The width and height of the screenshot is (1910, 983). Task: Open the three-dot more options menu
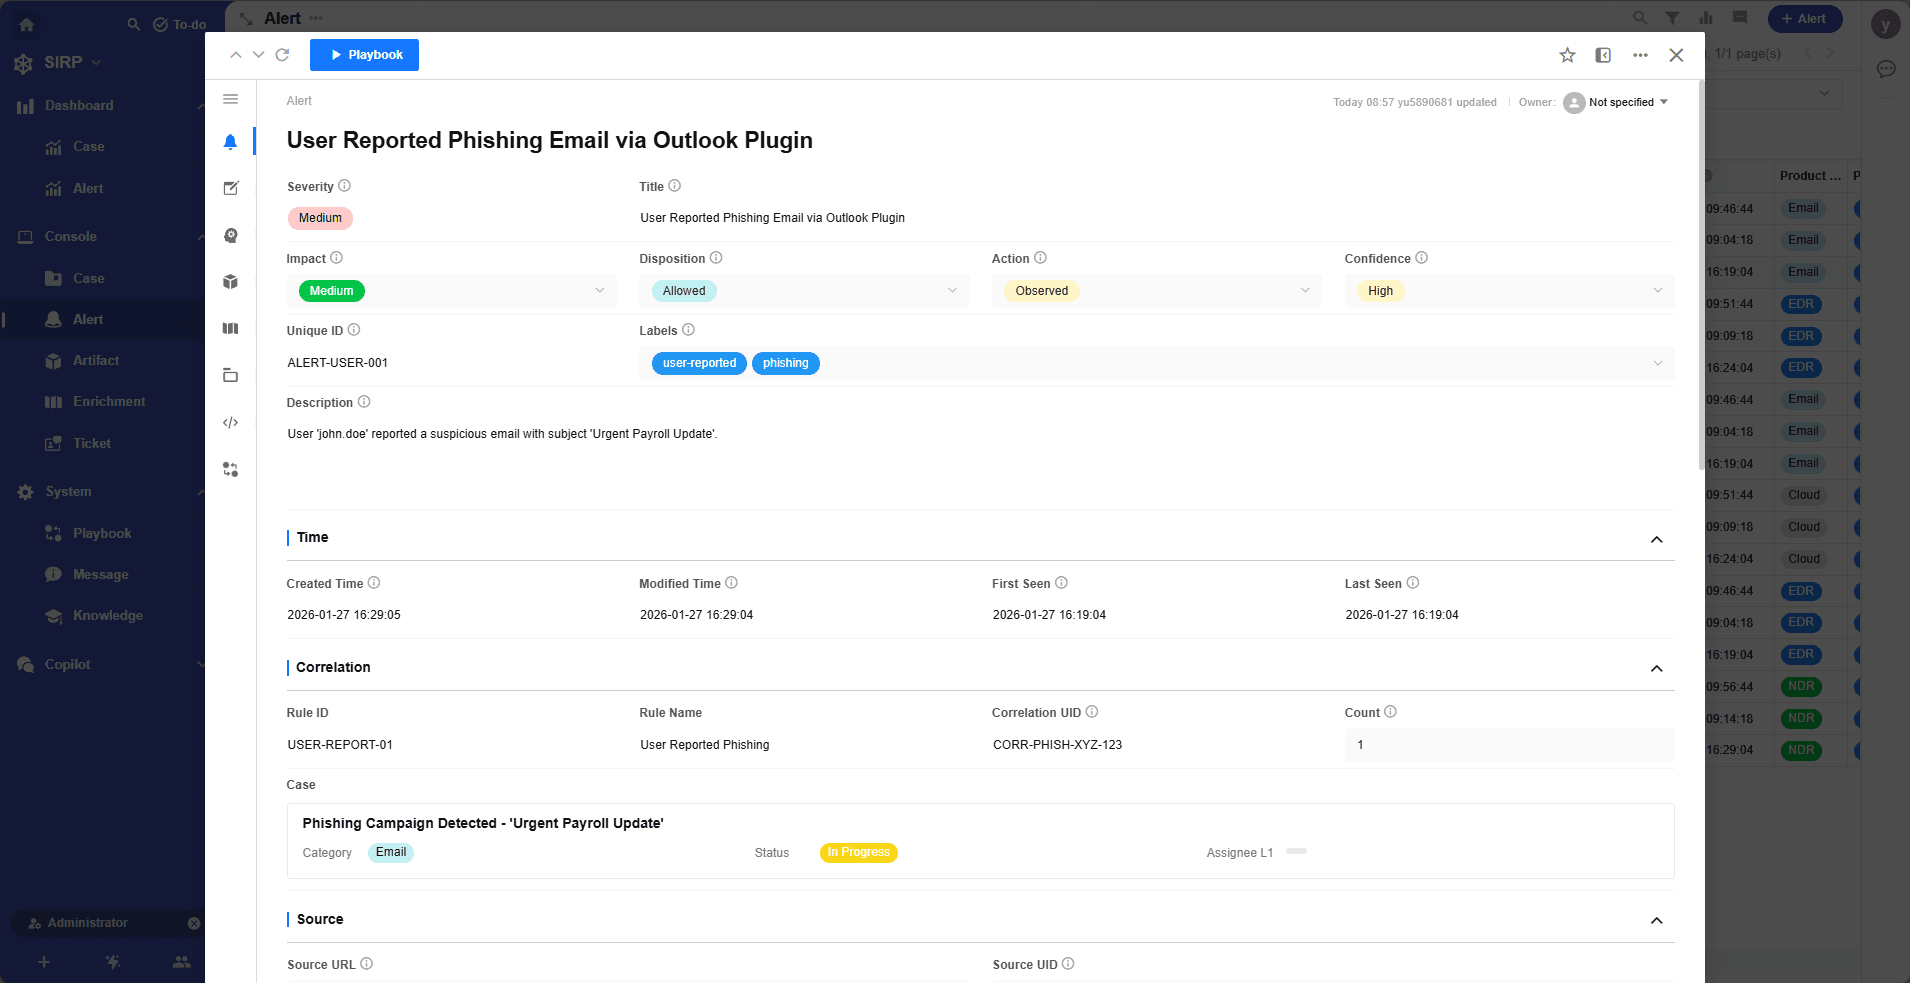(1640, 55)
